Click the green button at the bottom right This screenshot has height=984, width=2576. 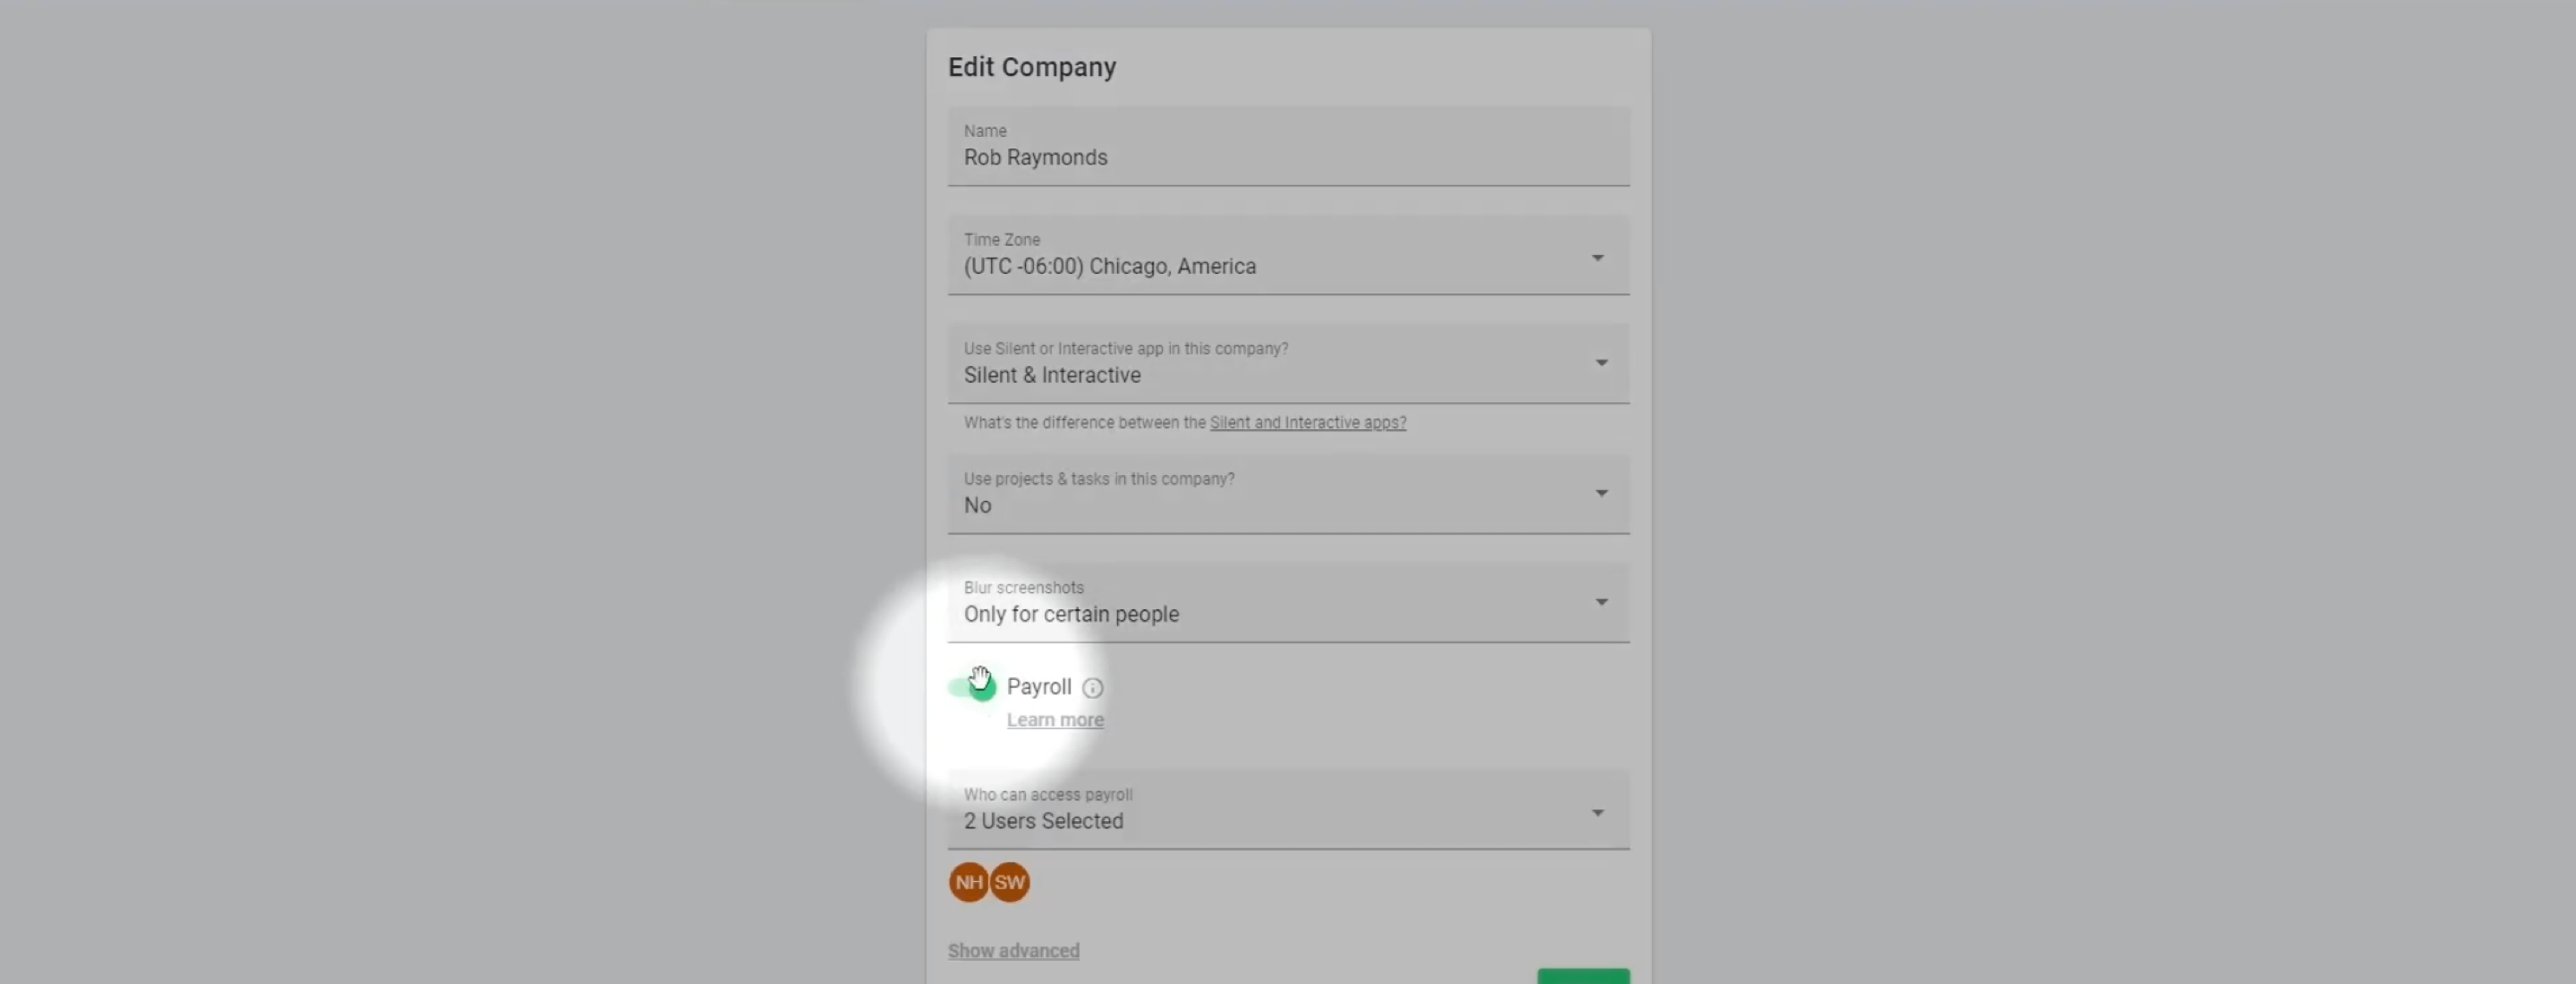(x=1582, y=976)
